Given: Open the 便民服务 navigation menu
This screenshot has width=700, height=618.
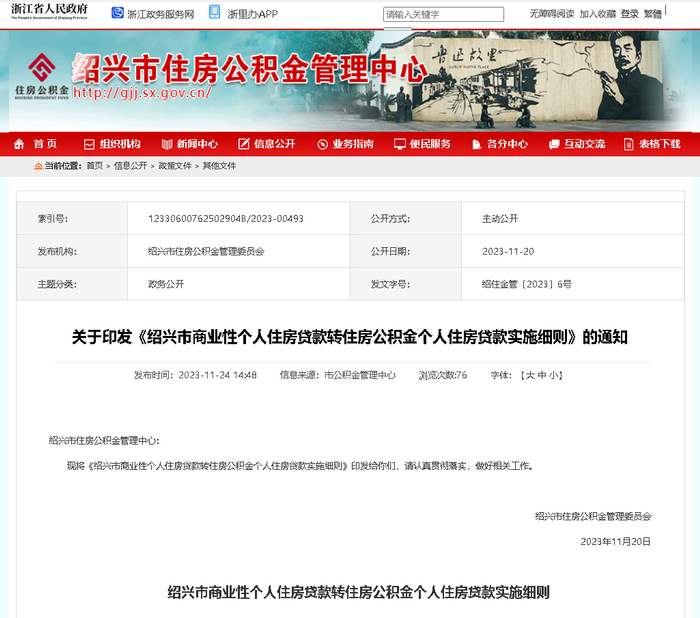Looking at the screenshot, I should point(430,144).
